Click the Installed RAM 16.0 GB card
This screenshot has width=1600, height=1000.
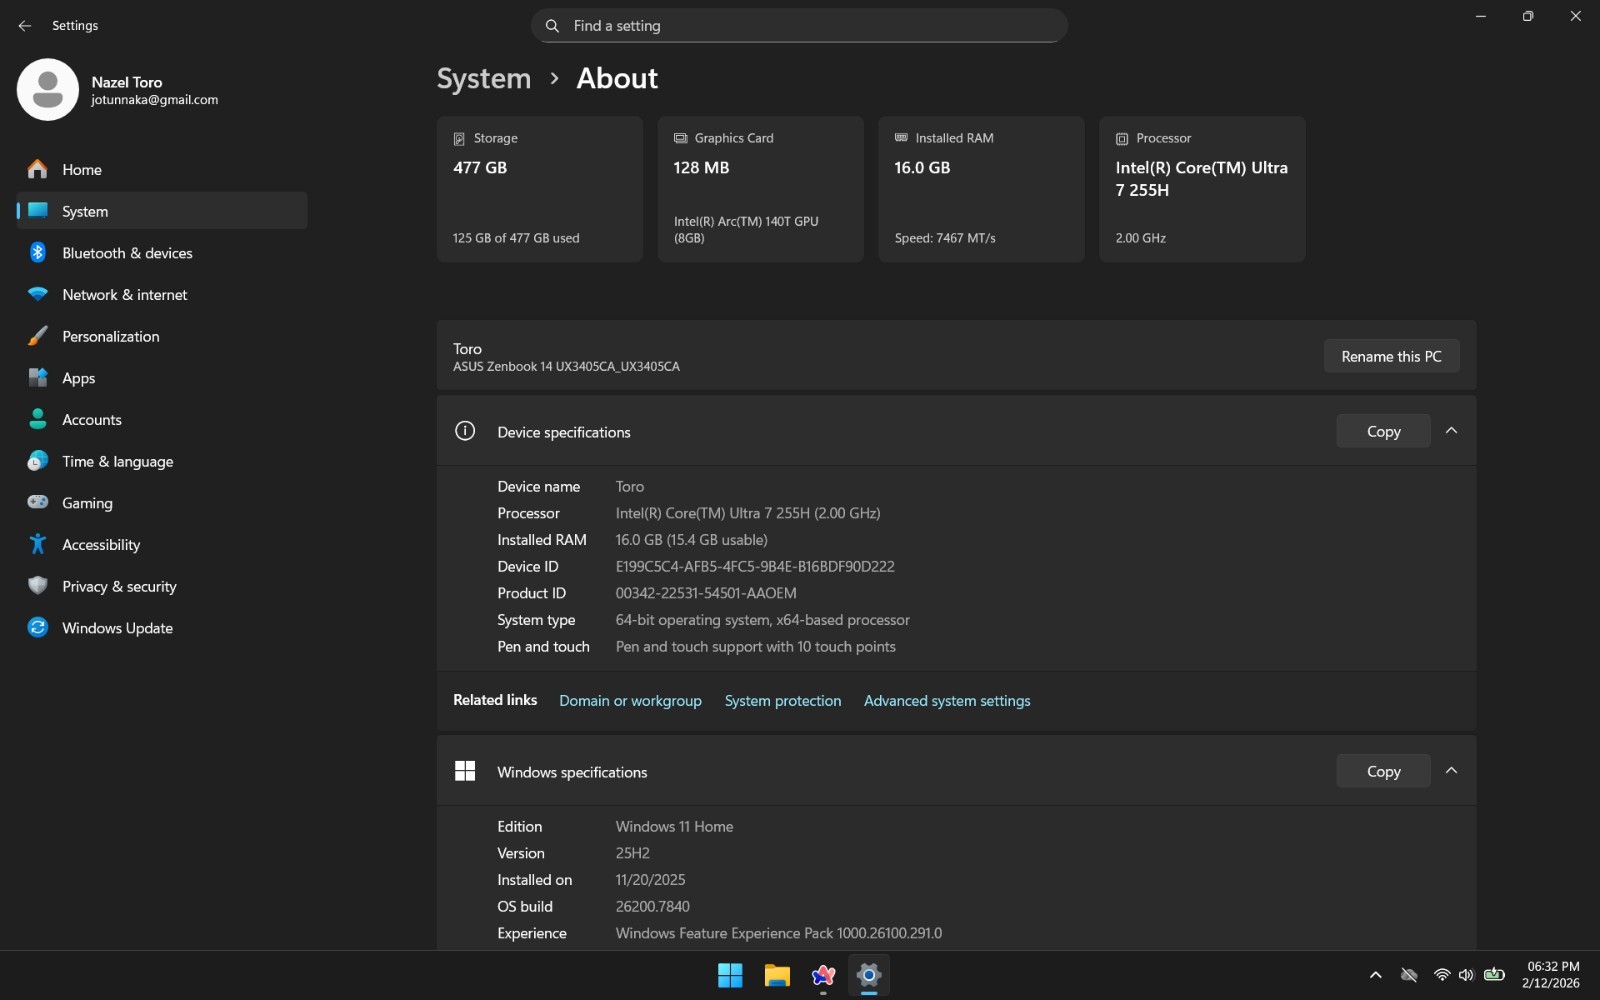click(981, 189)
